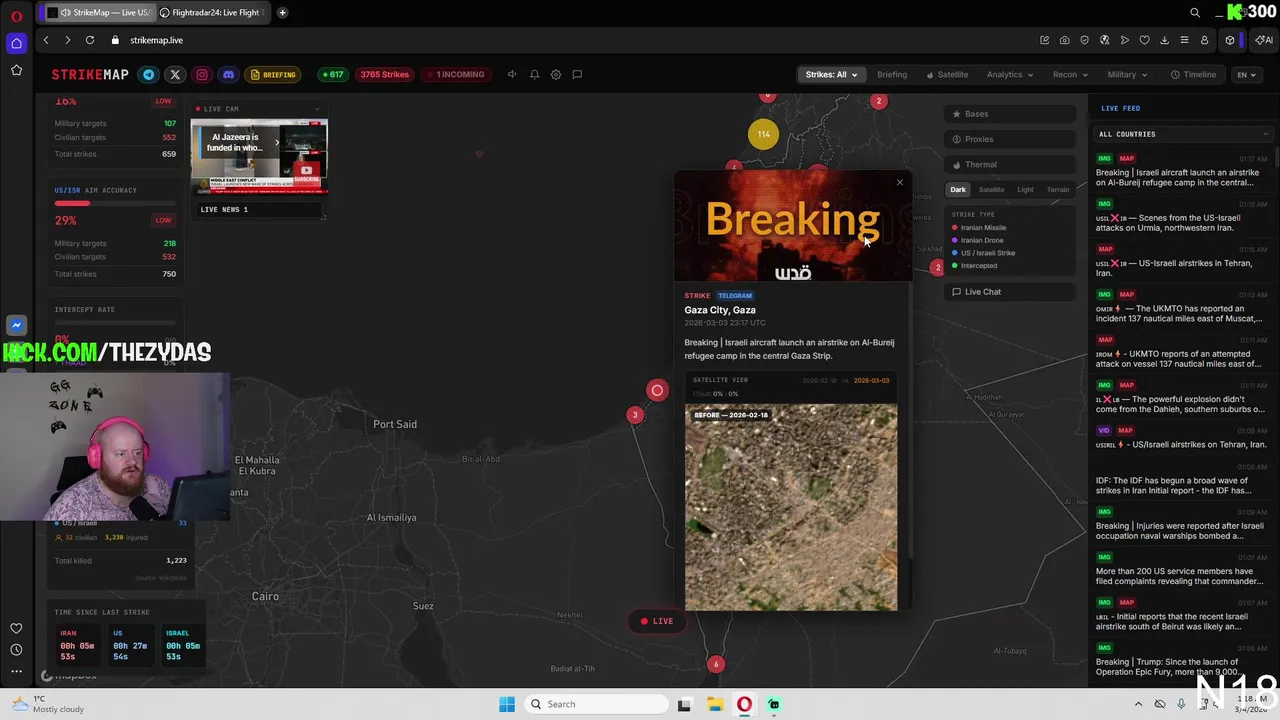
Task: Open Live Chat panel
Action: click(x=1012, y=292)
